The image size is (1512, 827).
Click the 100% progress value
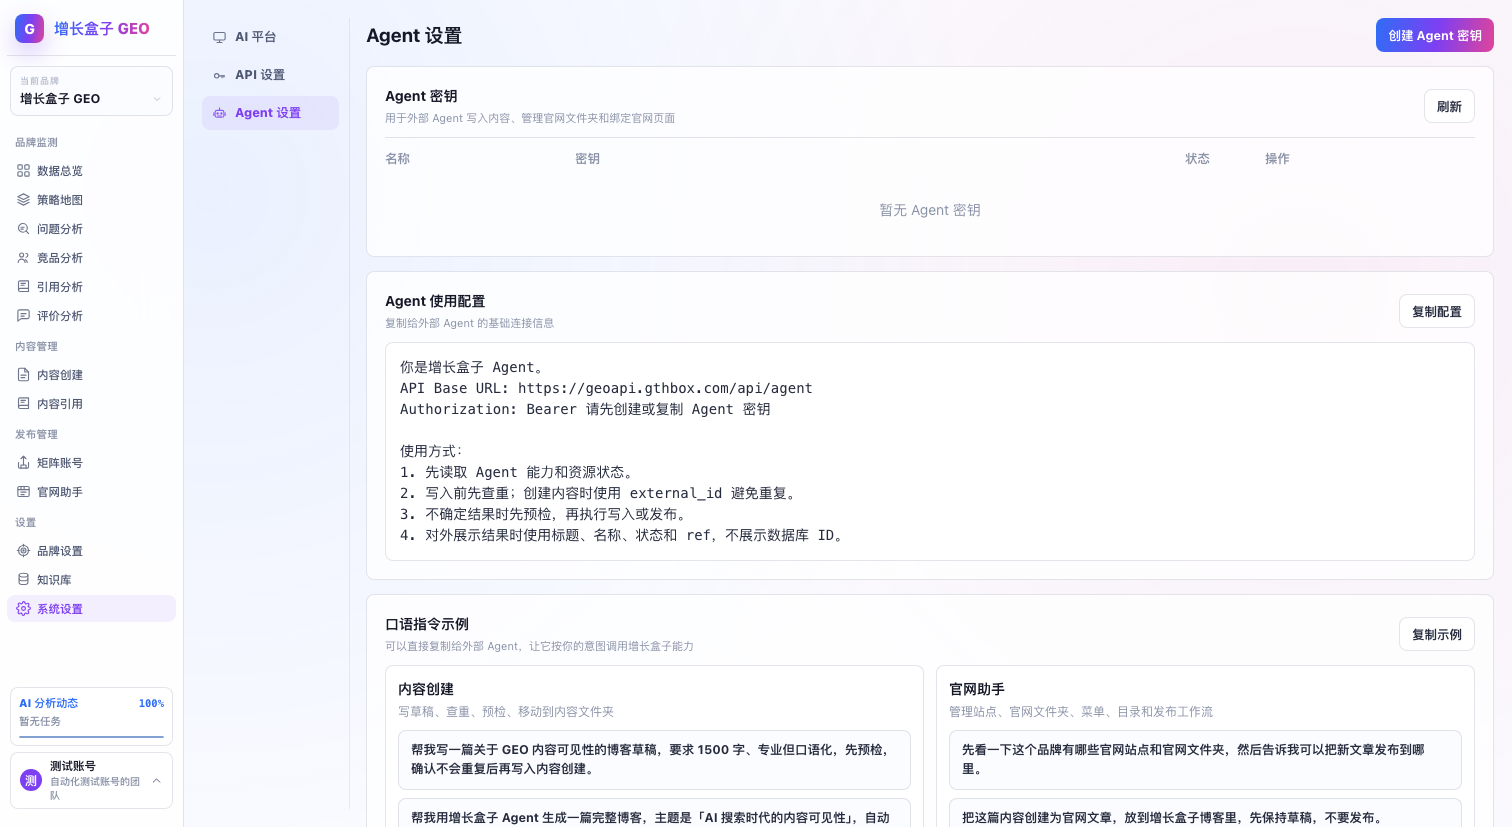tap(151, 703)
